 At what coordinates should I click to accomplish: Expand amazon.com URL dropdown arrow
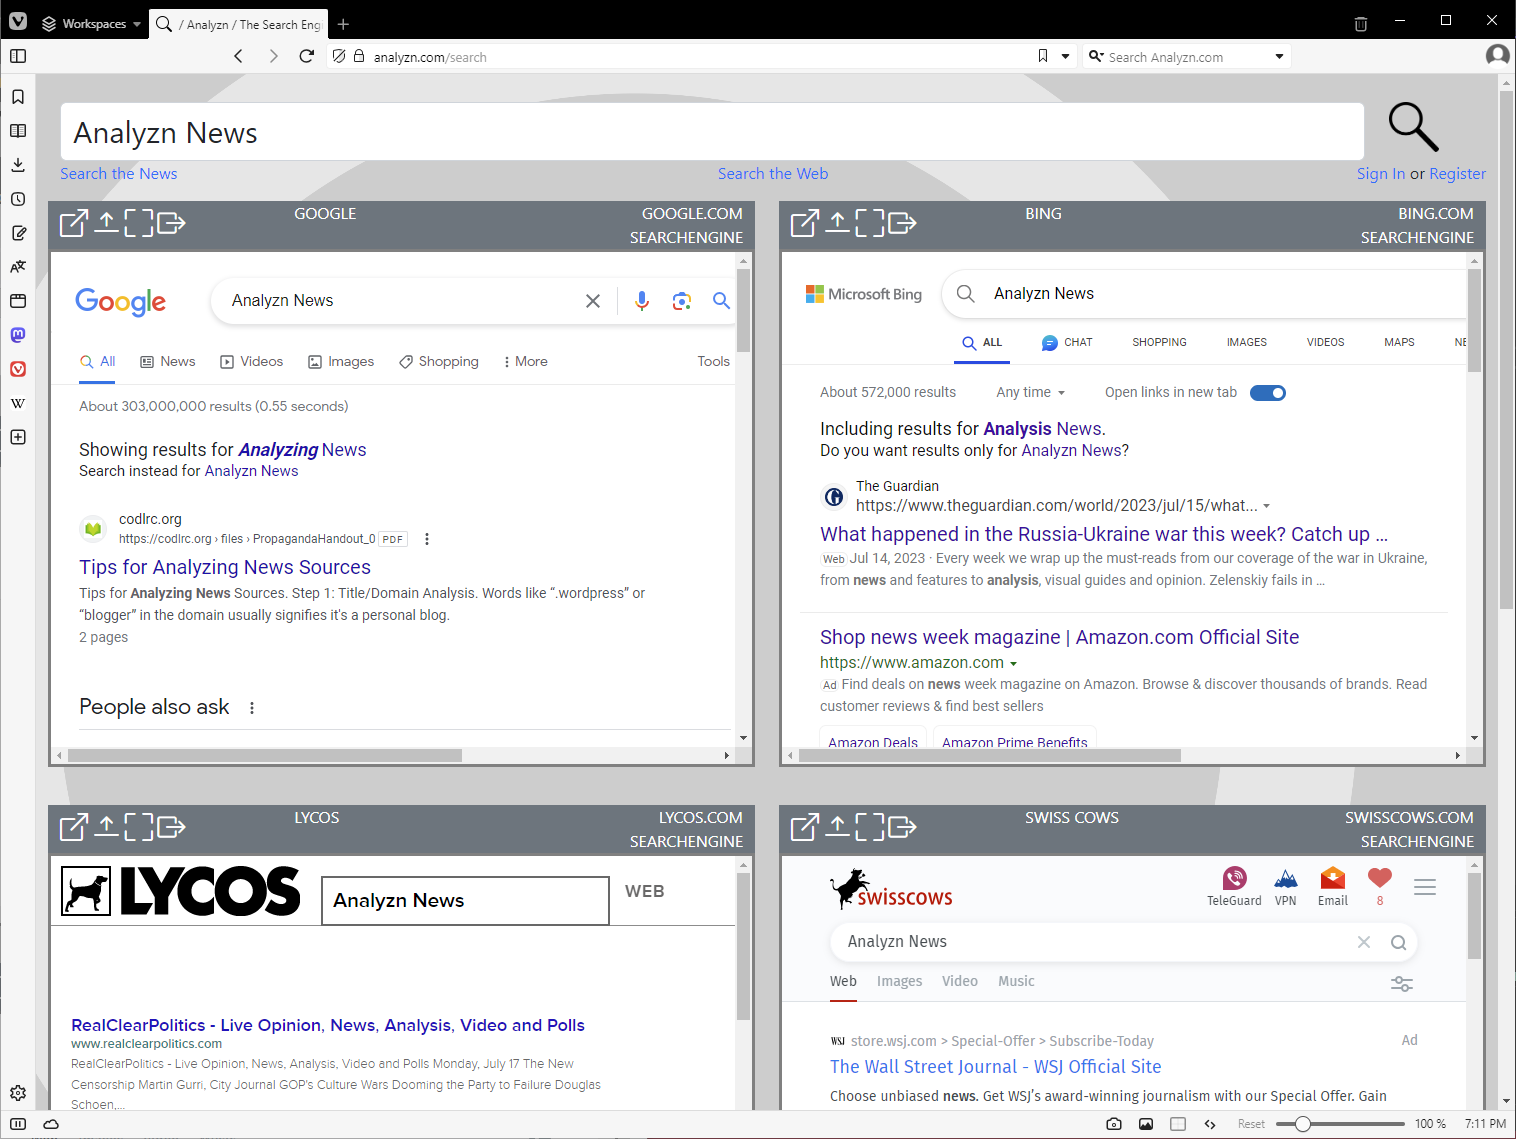1013,664
